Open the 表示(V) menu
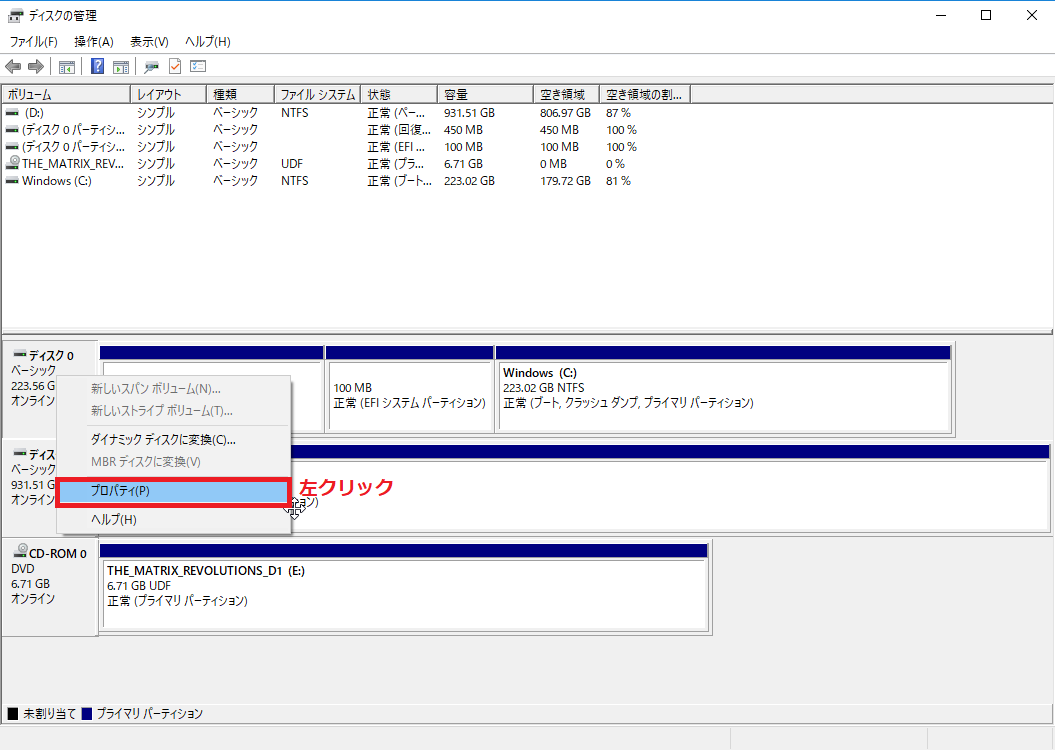Viewport: 1055px width, 750px height. click(149, 42)
